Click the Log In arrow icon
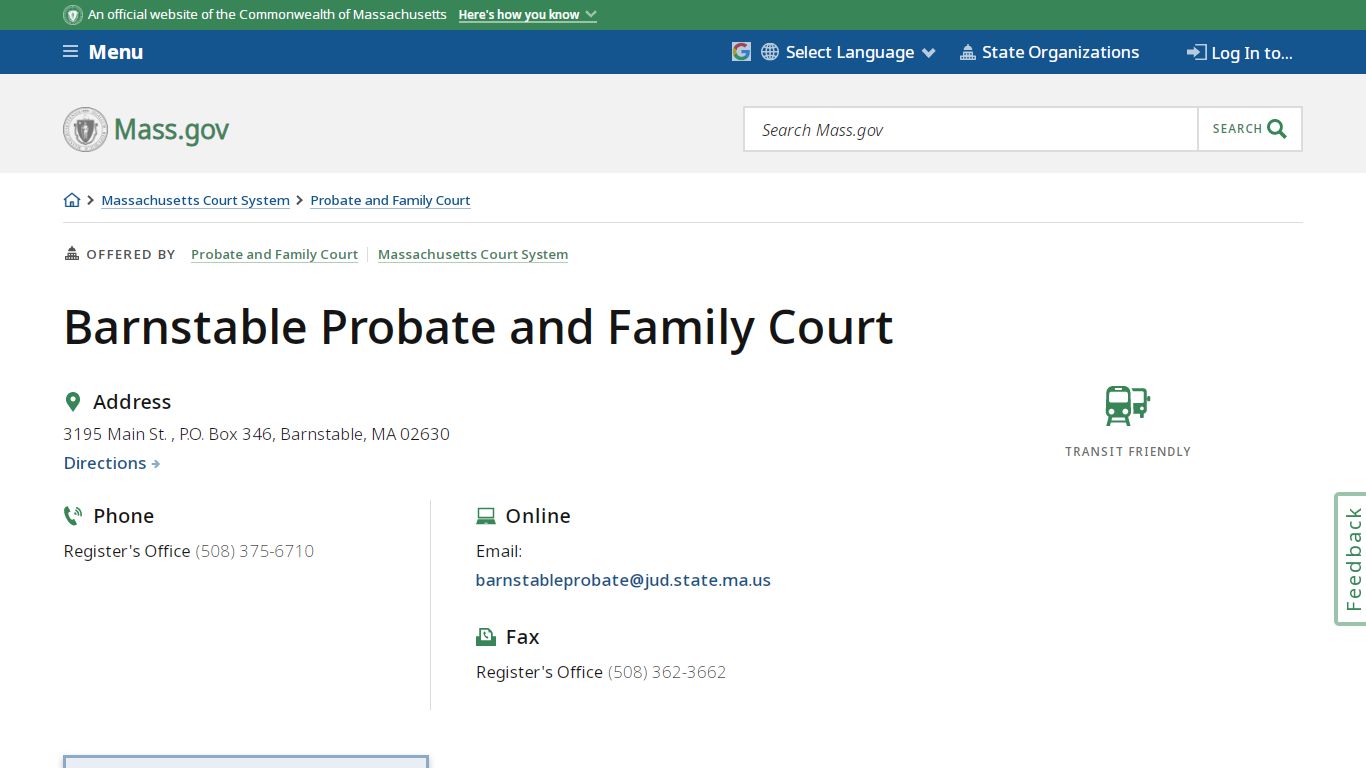1366x768 pixels. coord(1196,52)
